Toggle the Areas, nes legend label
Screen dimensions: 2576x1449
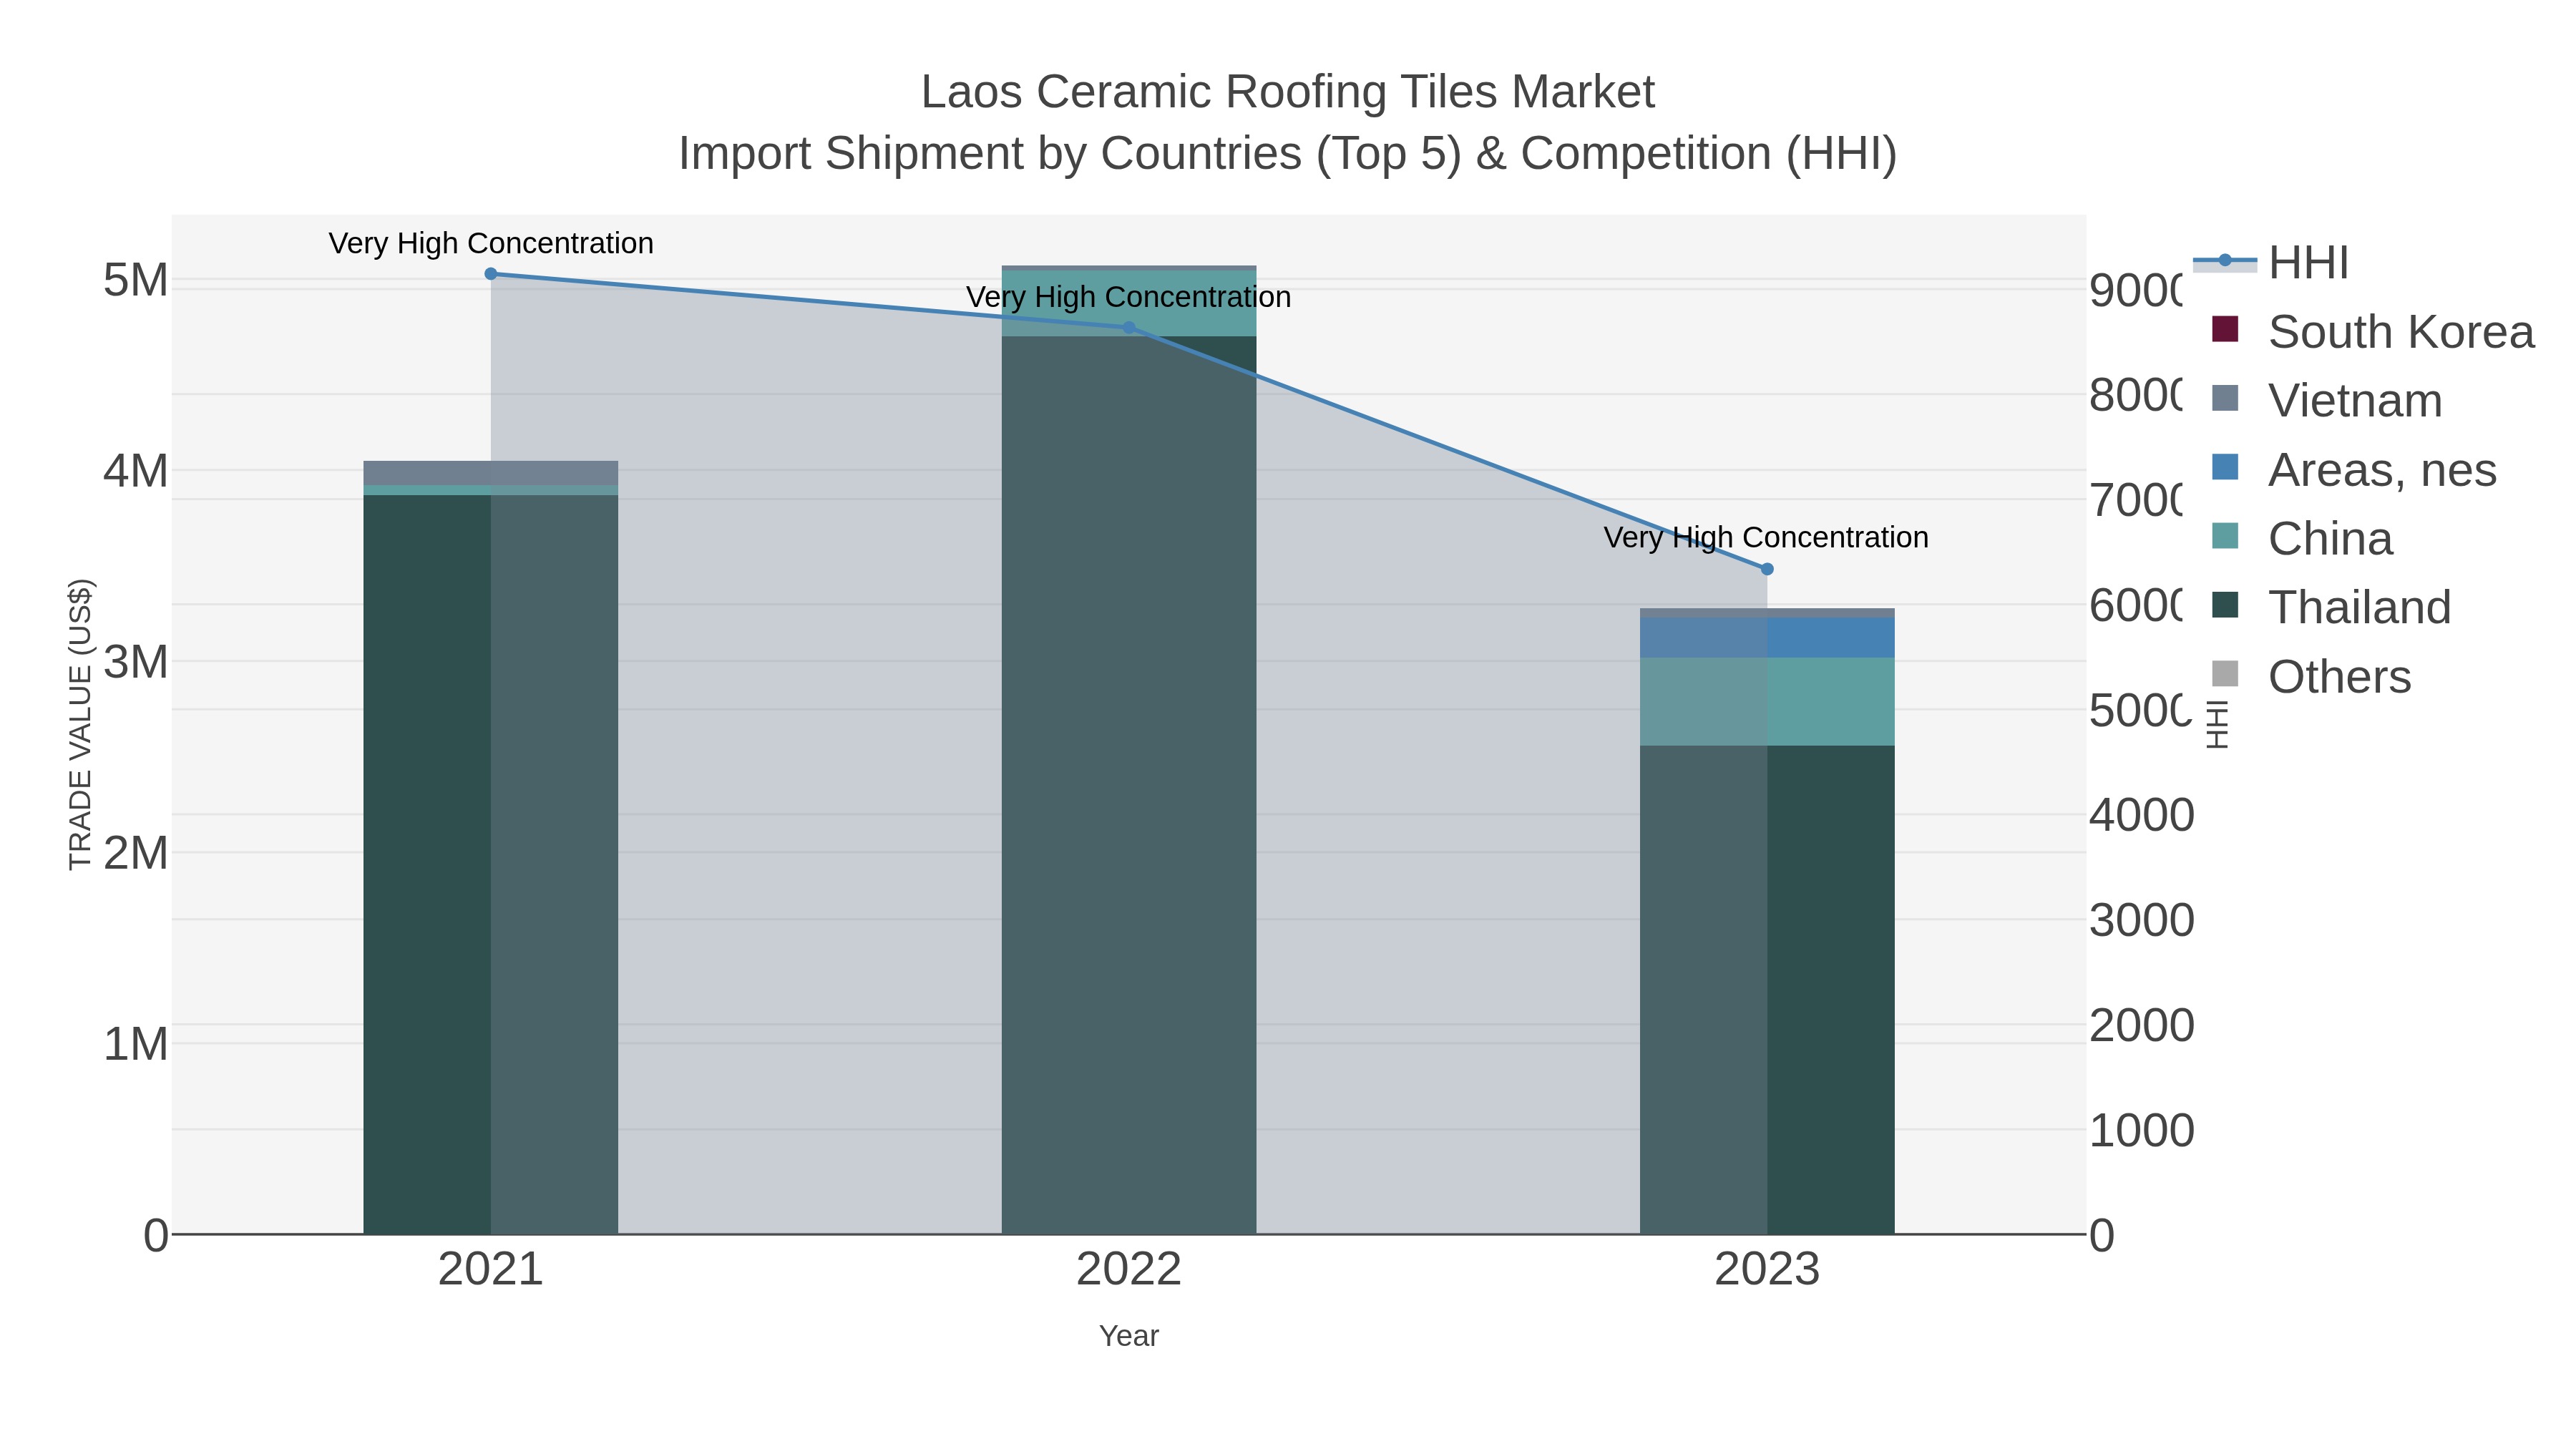[x=2382, y=470]
